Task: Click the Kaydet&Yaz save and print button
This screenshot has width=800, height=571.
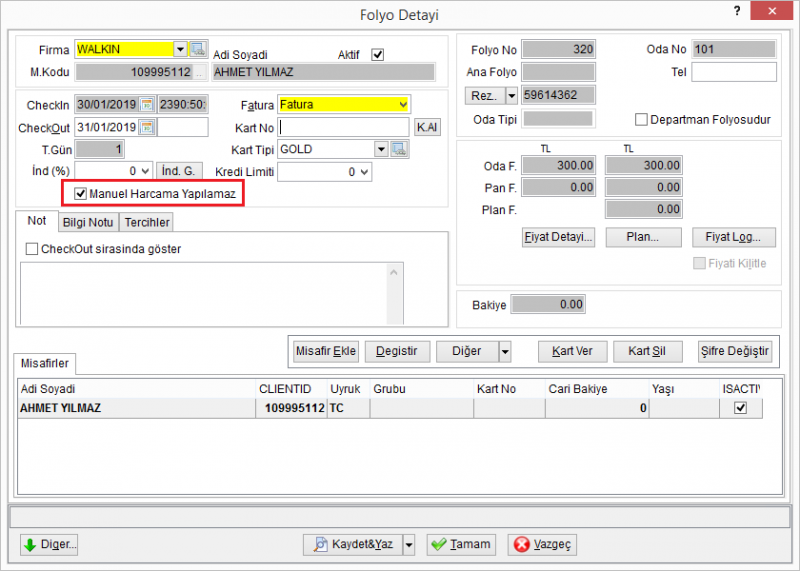Action: pyautogui.click(x=353, y=544)
